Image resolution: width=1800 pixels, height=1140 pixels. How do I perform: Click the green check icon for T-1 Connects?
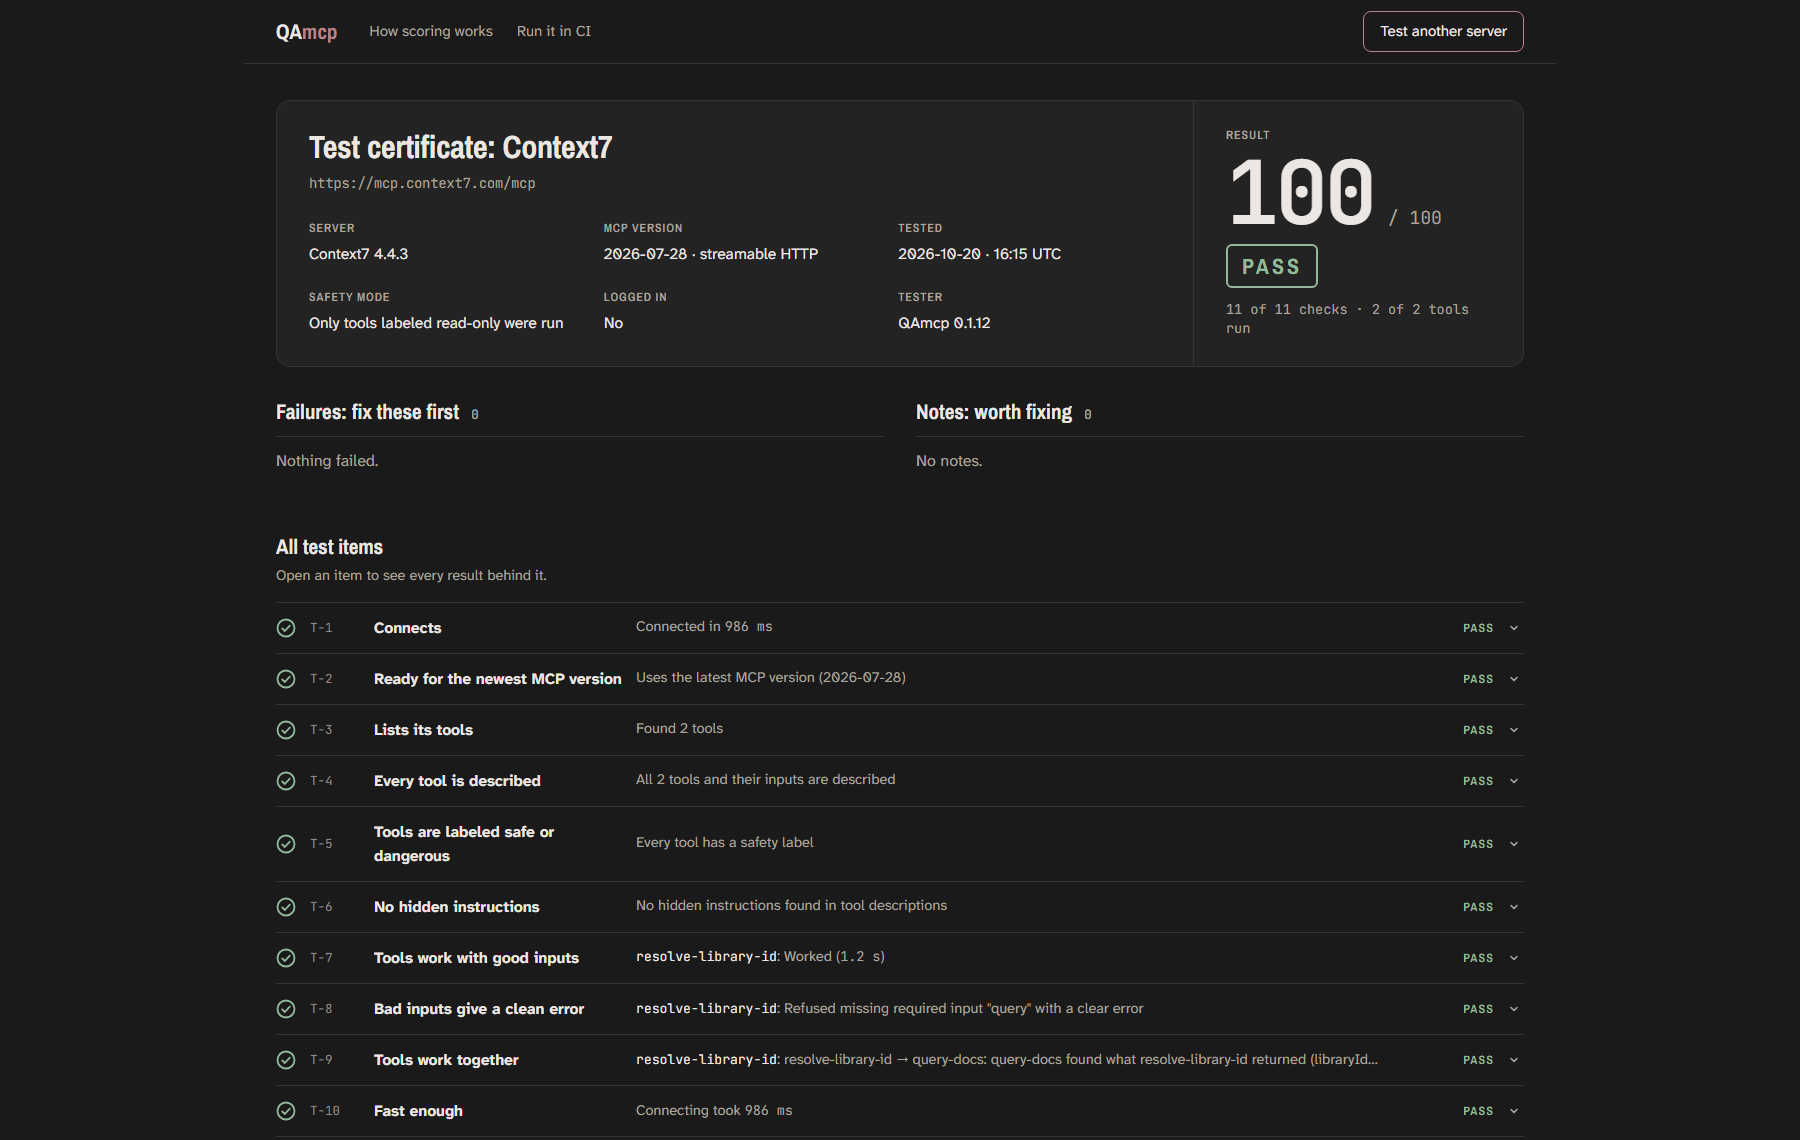click(x=286, y=628)
